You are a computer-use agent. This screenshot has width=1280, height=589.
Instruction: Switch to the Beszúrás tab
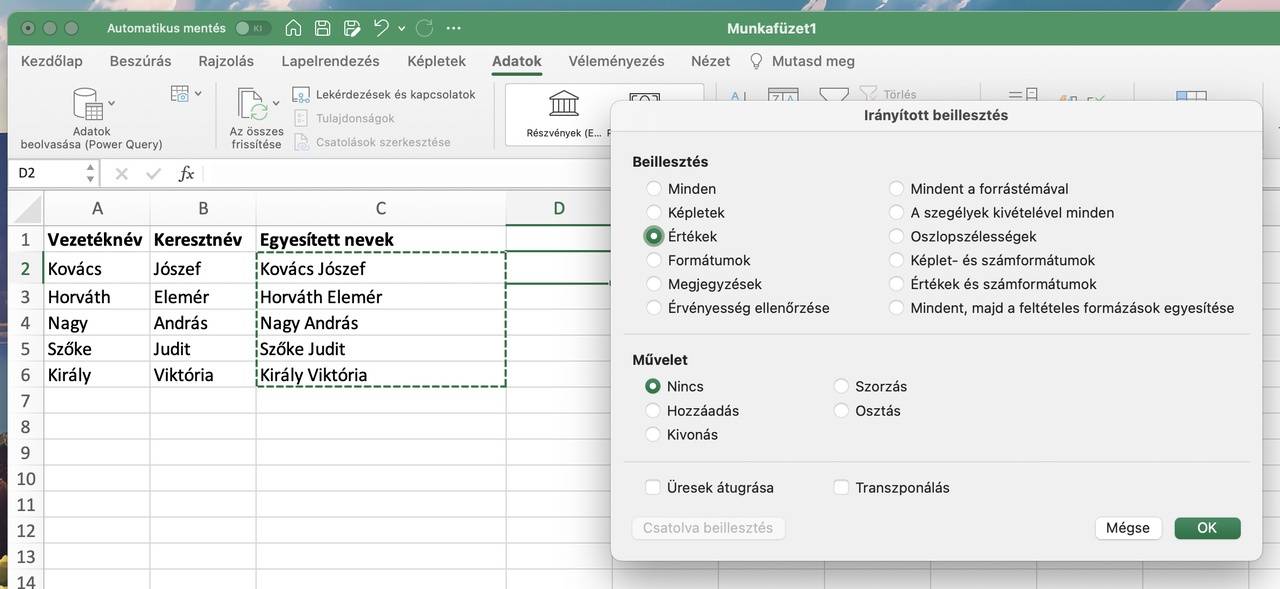141,61
